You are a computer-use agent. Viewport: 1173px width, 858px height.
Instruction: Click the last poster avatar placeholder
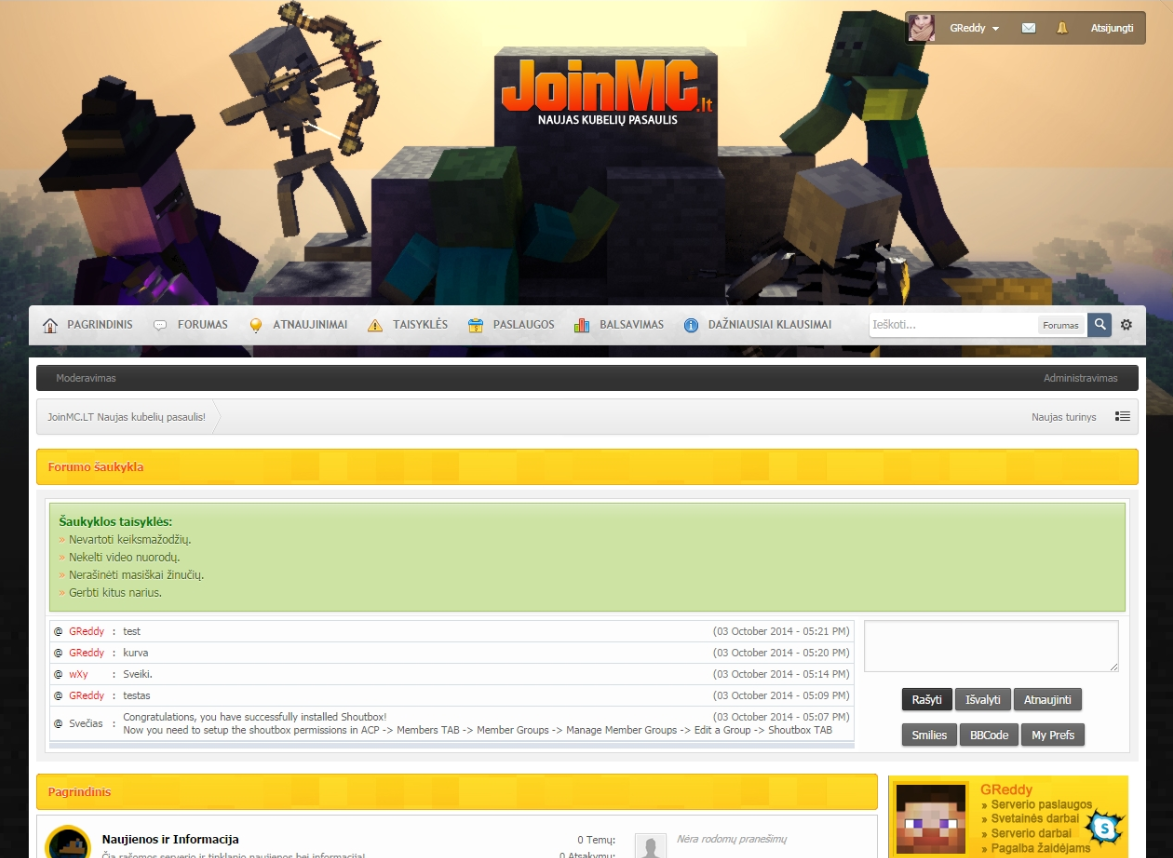point(650,845)
